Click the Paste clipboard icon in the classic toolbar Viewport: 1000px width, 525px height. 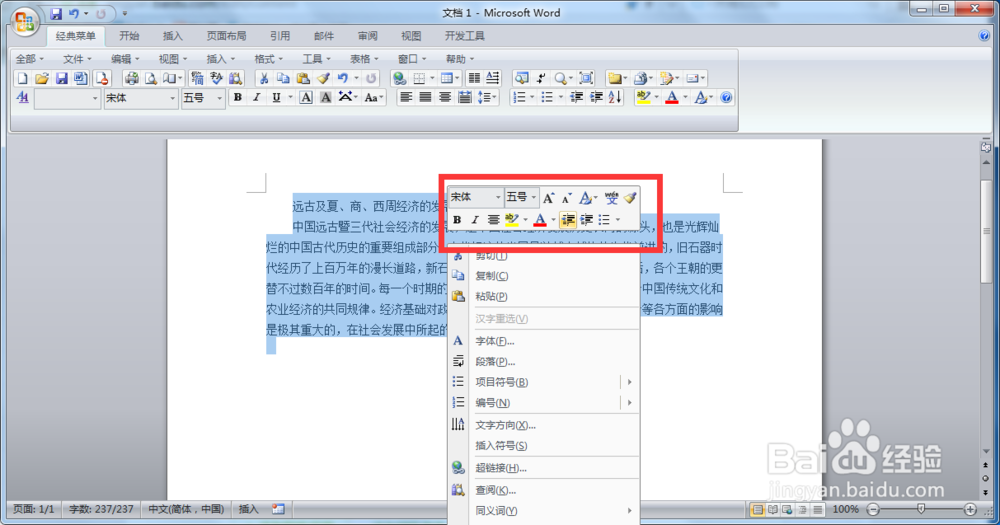304,78
